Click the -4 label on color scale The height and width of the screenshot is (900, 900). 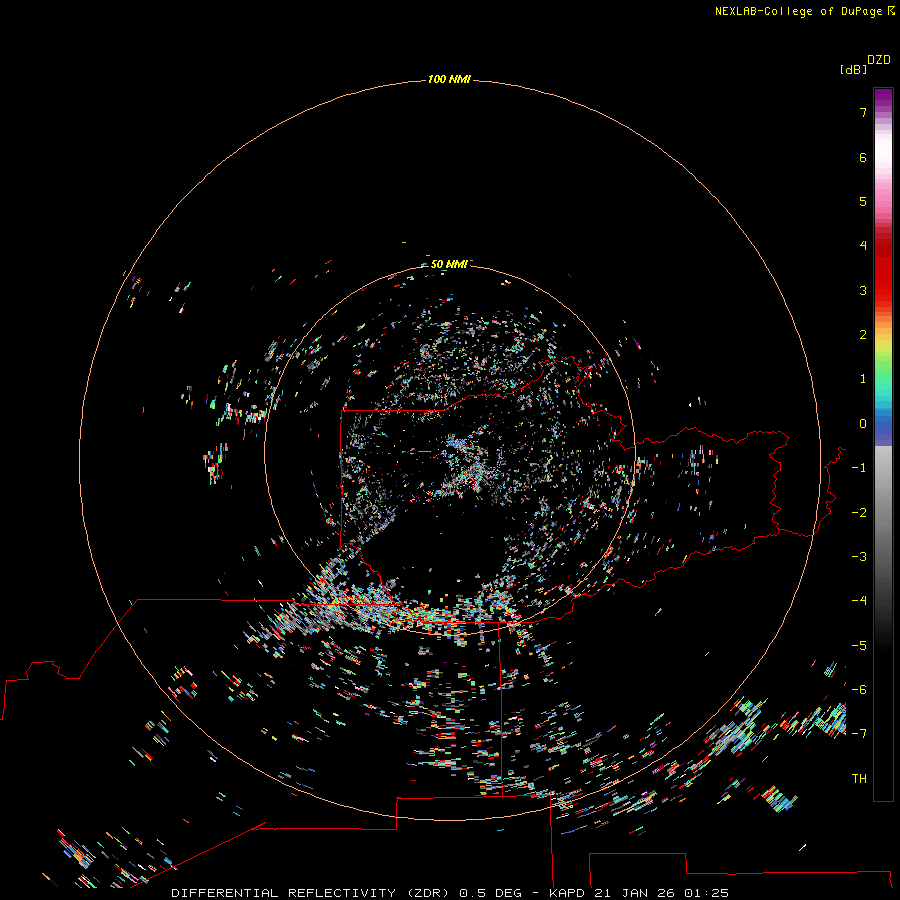tap(859, 600)
